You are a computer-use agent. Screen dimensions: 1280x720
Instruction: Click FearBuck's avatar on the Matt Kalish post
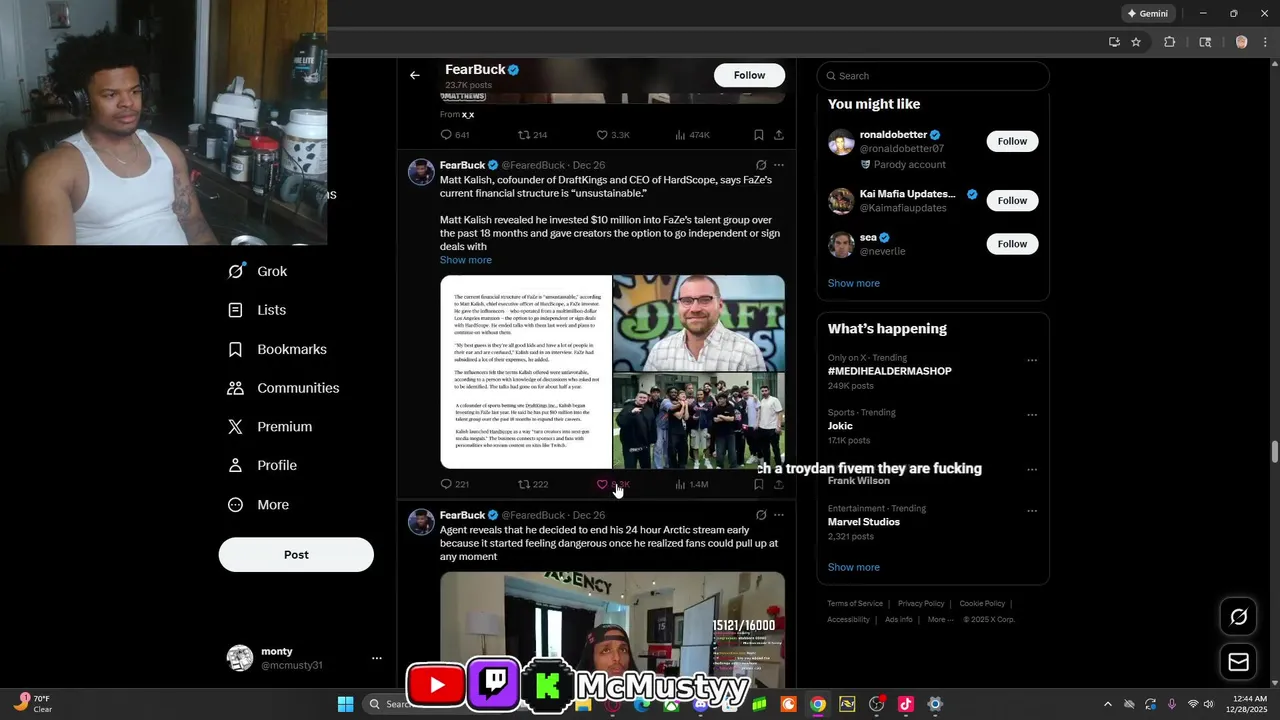[421, 172]
